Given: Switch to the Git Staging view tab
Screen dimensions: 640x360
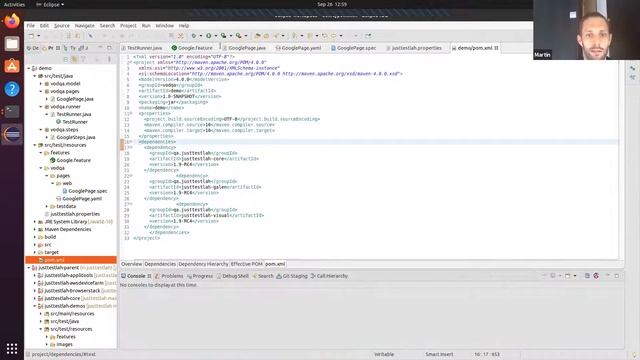Looking at the screenshot, I should pyautogui.click(x=292, y=276).
